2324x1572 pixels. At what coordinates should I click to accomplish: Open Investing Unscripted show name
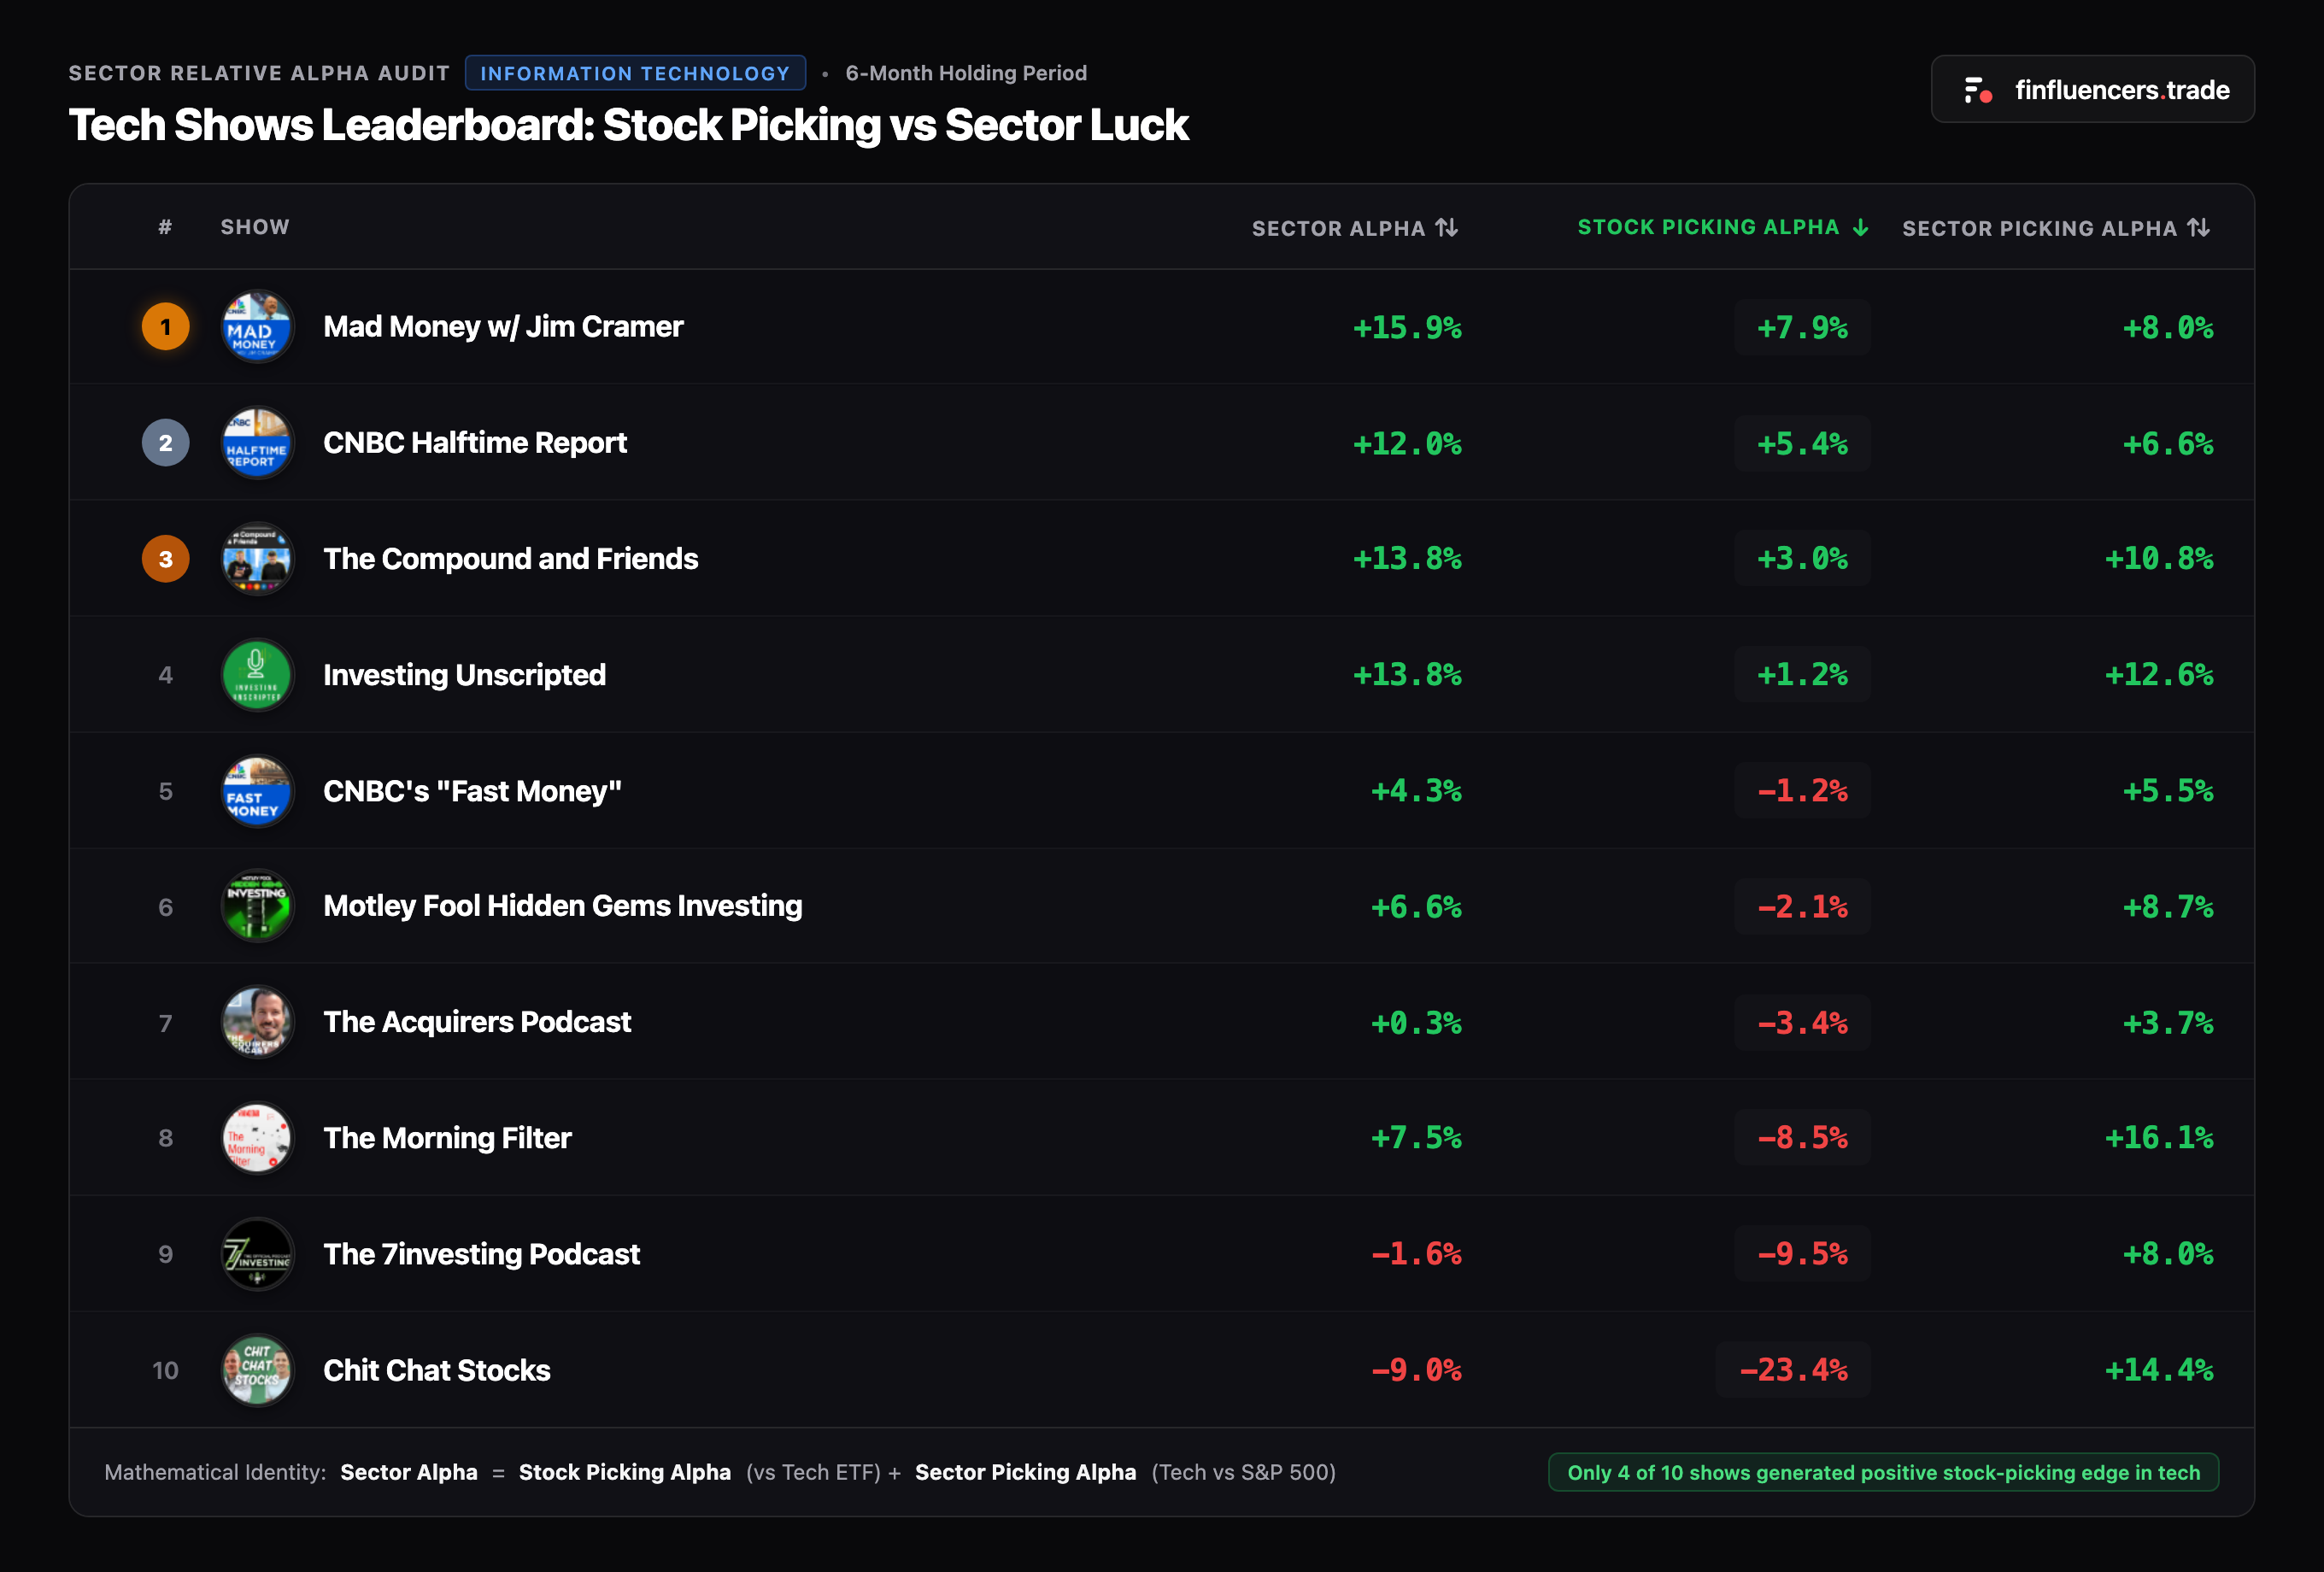[x=465, y=675]
